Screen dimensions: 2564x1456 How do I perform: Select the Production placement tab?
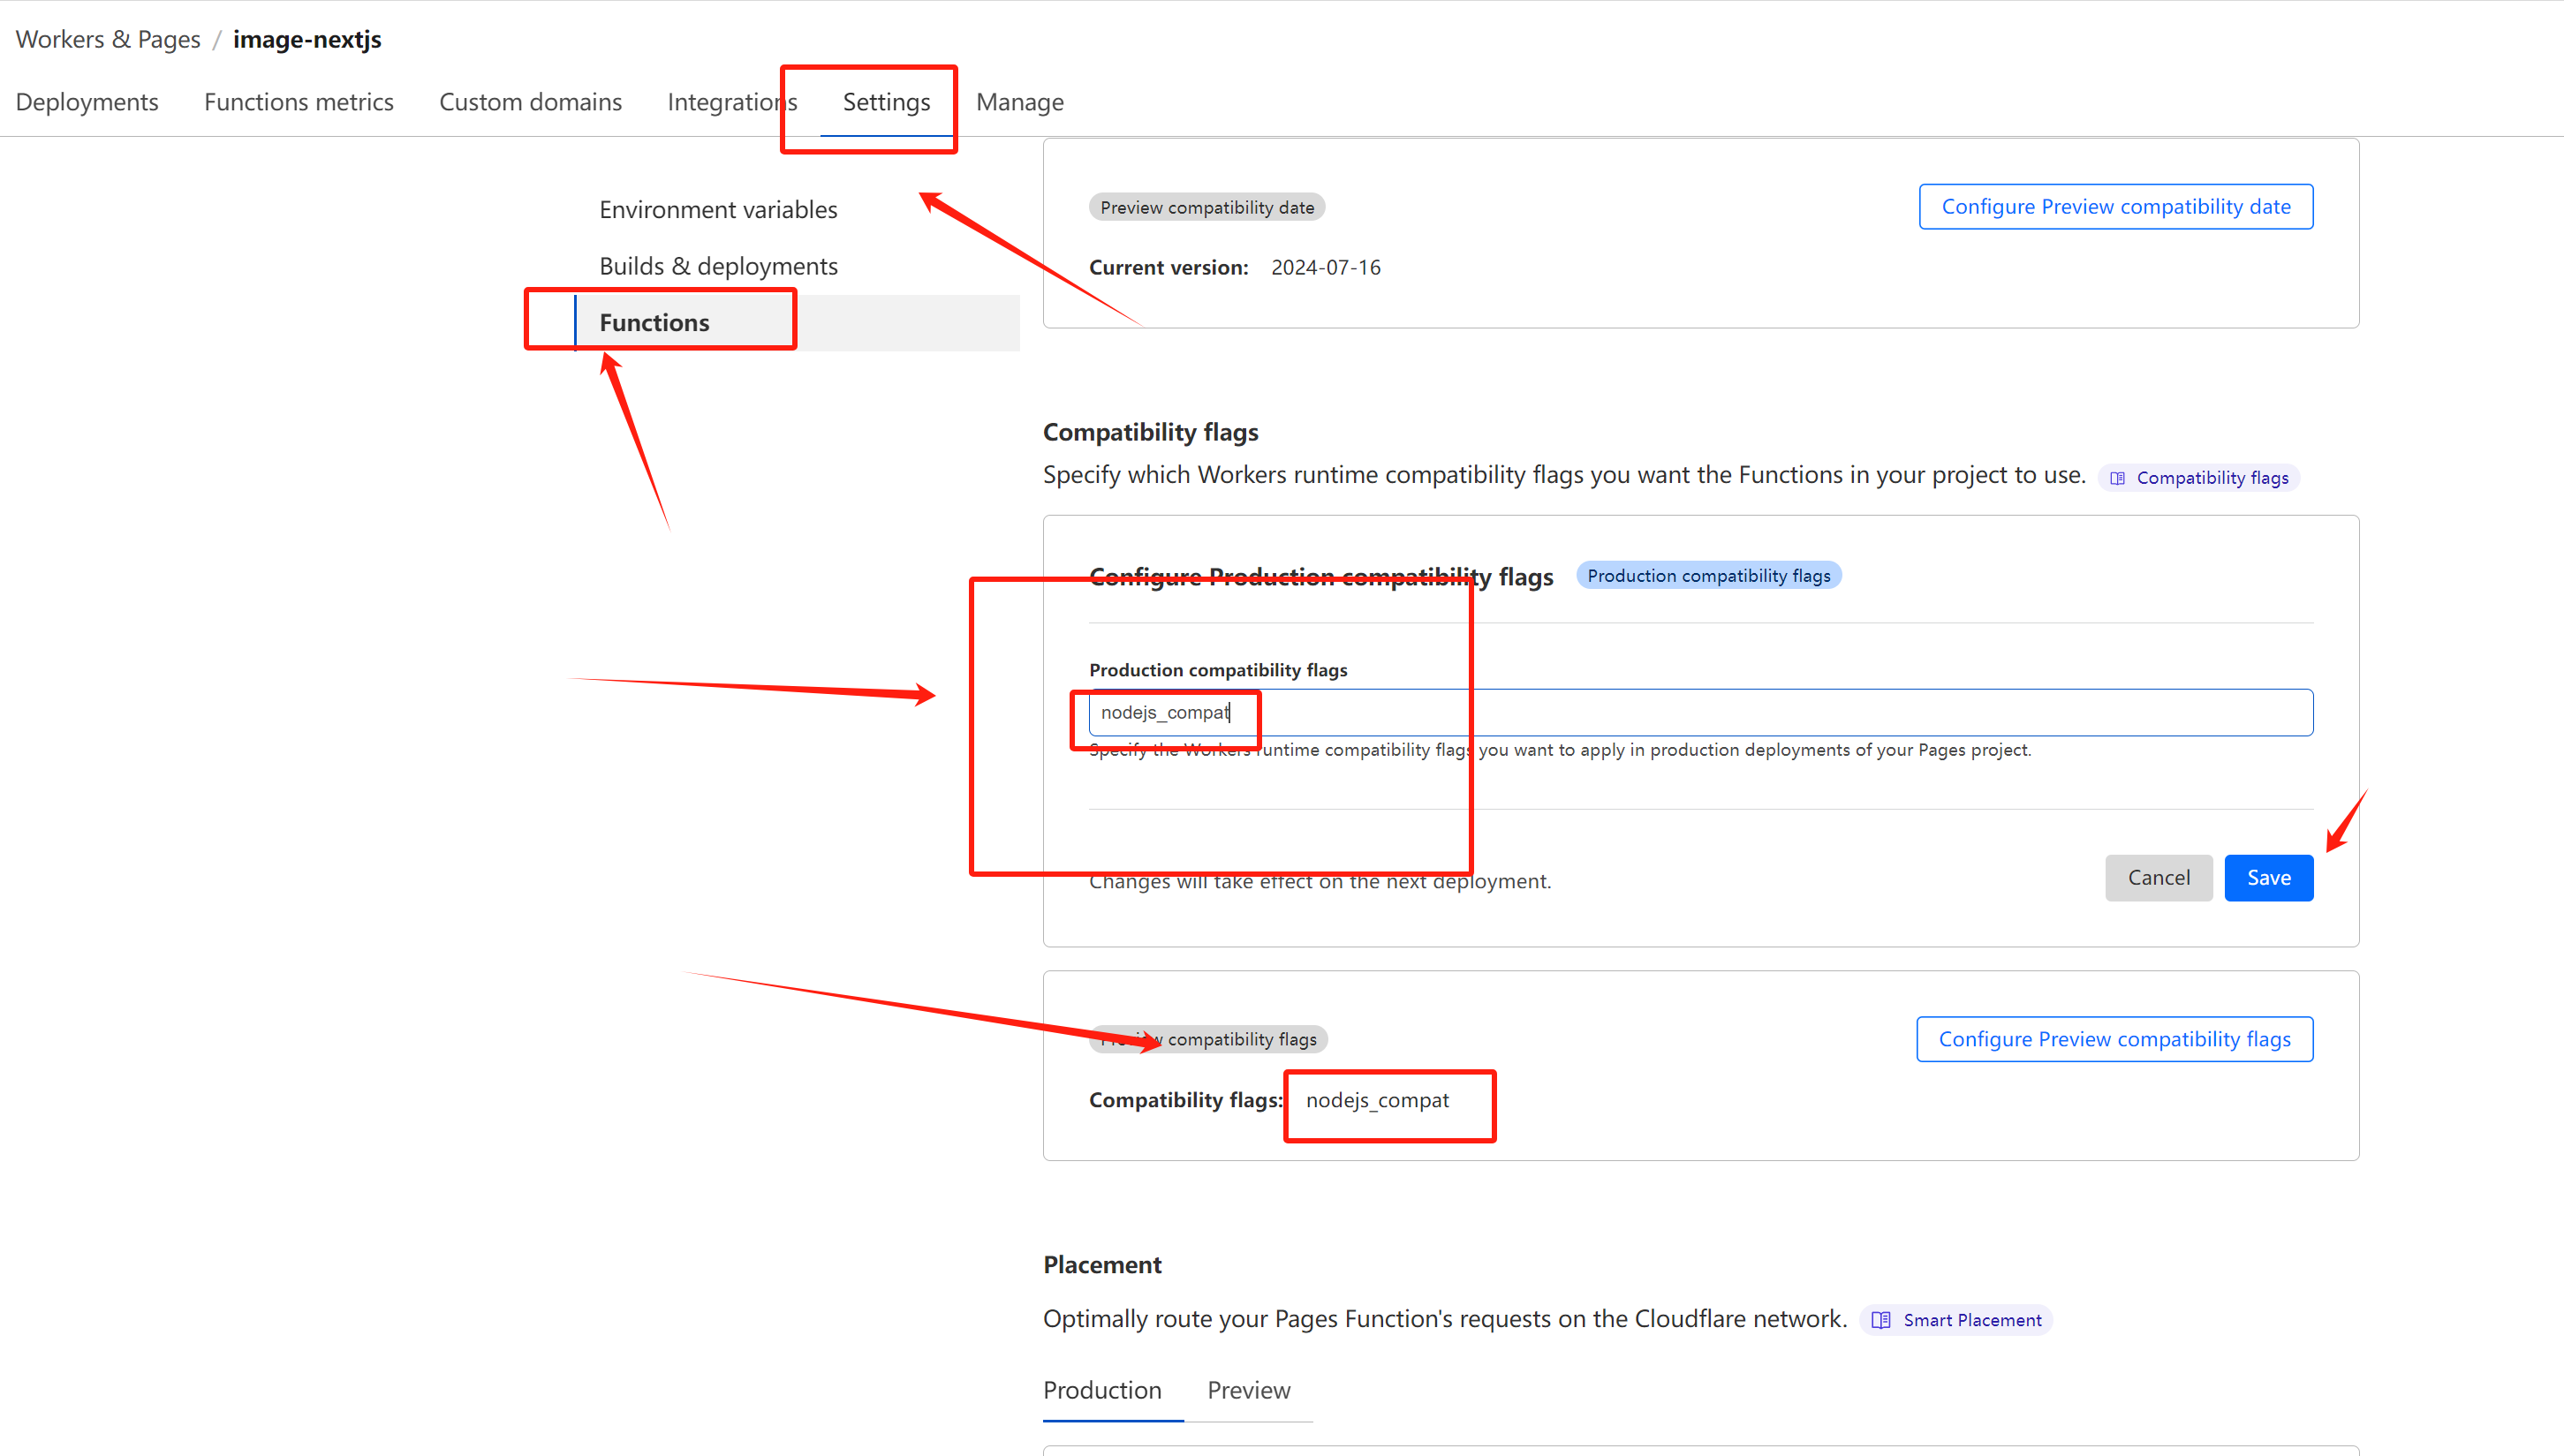coord(1102,1390)
